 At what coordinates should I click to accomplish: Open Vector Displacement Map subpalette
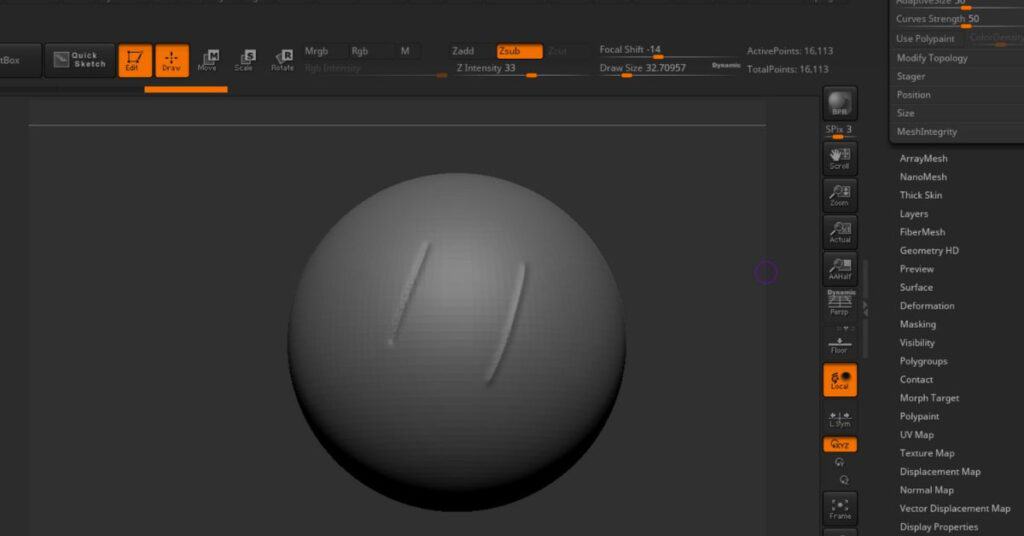(x=955, y=509)
